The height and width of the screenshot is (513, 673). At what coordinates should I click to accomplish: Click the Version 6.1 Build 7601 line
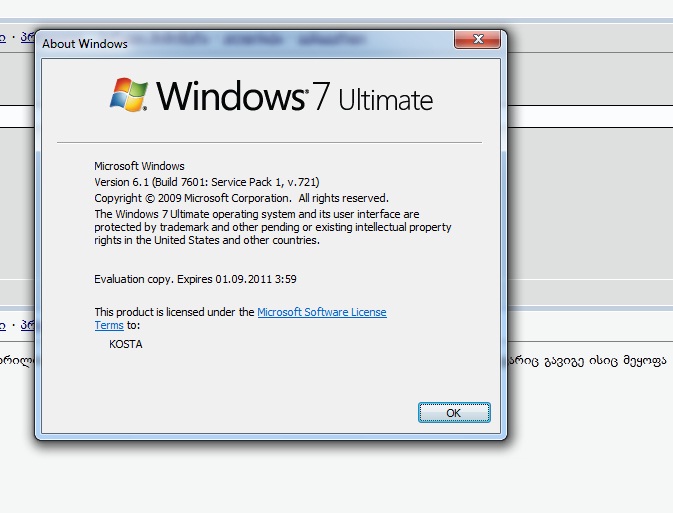click(207, 182)
